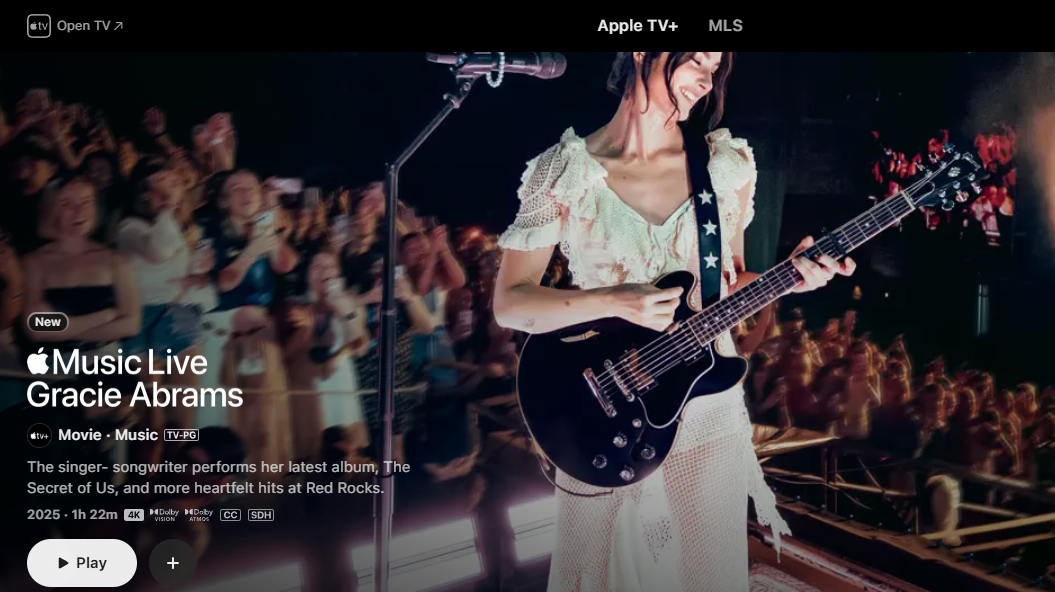The height and width of the screenshot is (592, 1055).
Task: Click the Dolby Atmos badge
Action: point(198,515)
